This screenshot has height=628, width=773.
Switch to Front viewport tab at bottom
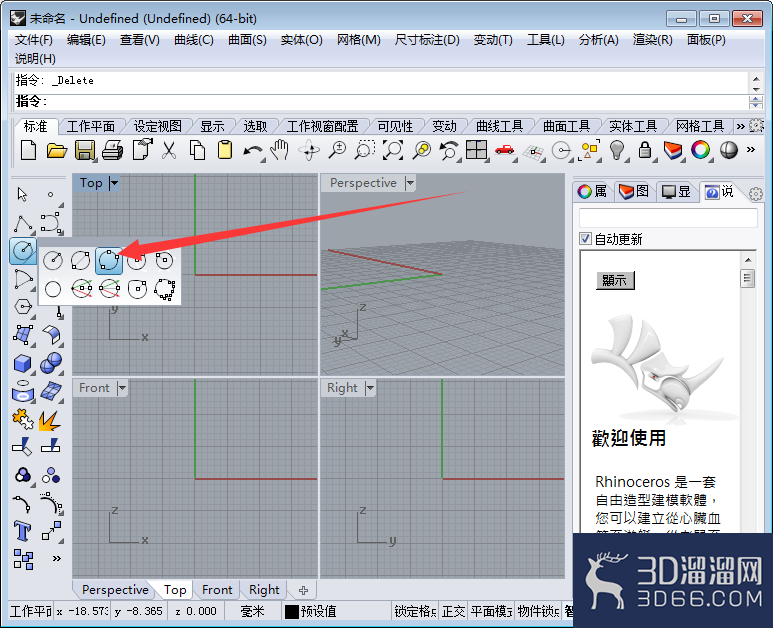tap(216, 590)
